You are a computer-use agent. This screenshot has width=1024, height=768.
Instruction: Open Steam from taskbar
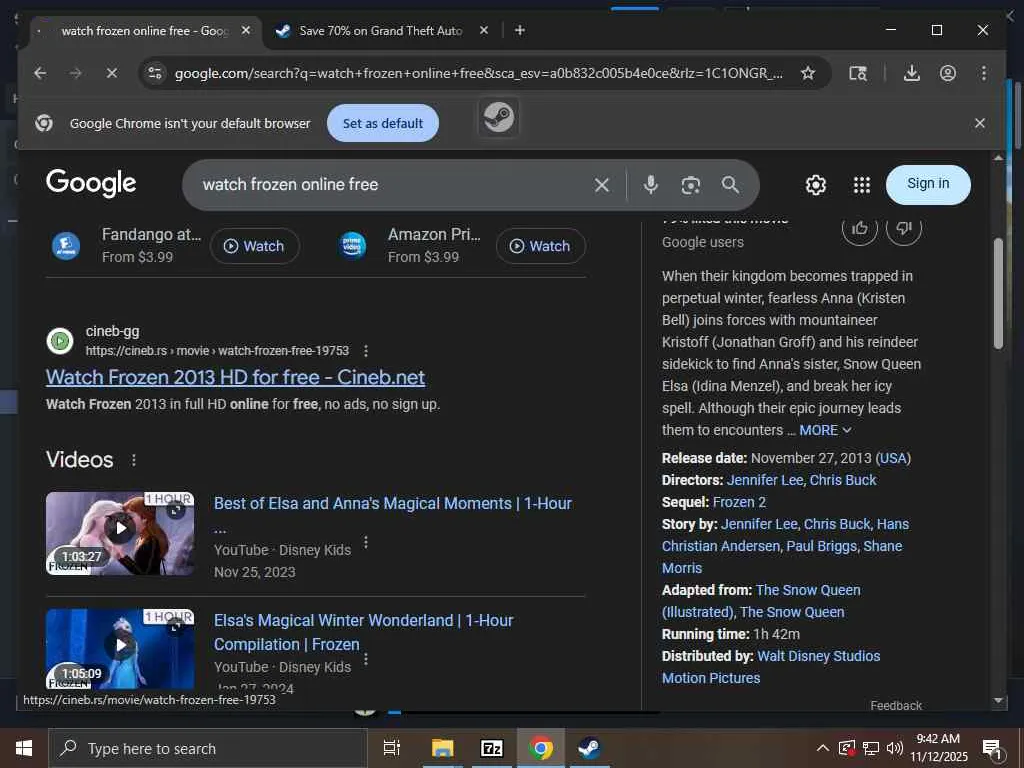589,748
